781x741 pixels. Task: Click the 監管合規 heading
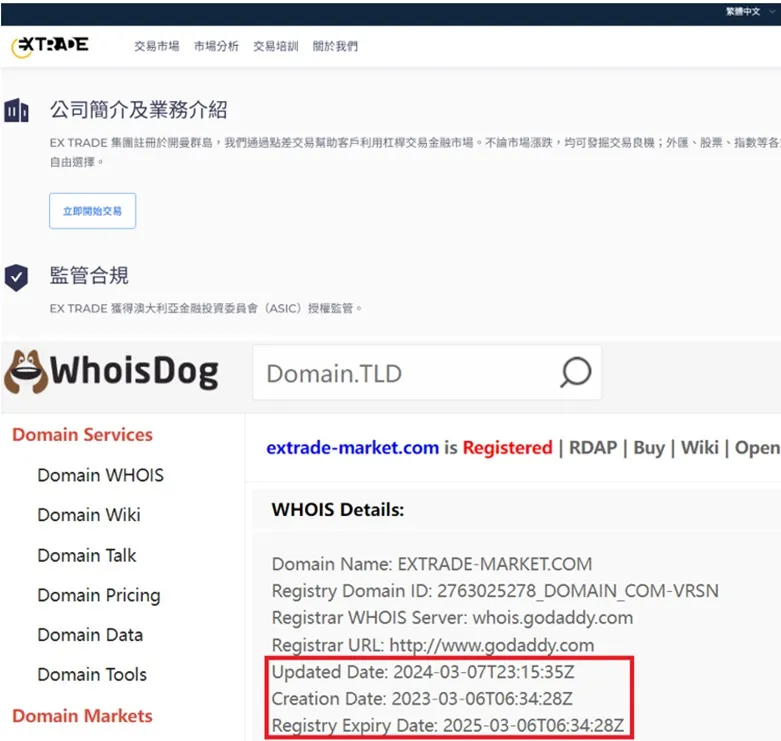point(89,275)
